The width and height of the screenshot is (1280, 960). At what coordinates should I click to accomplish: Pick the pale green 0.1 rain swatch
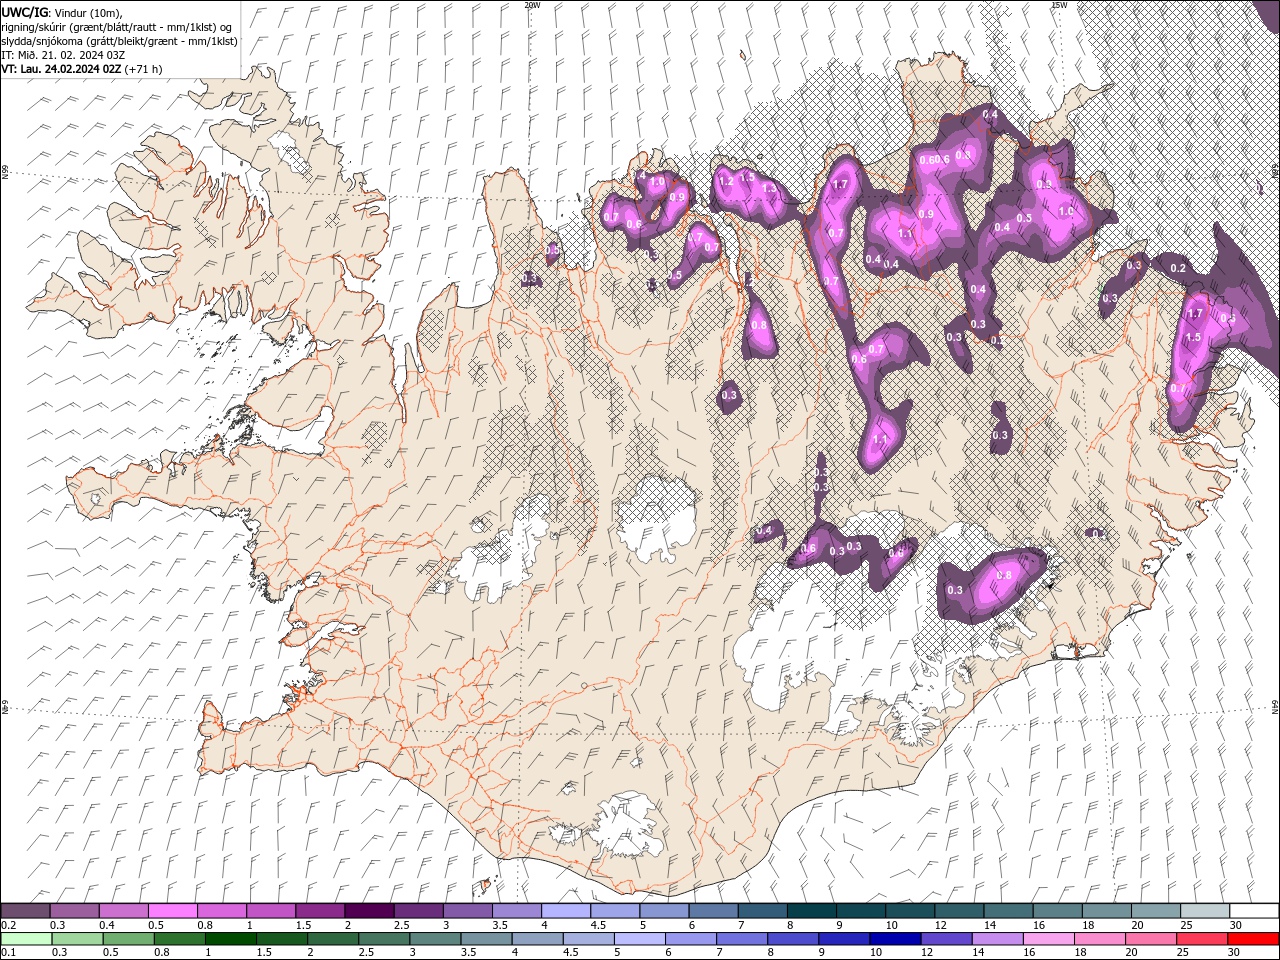[x=26, y=939]
